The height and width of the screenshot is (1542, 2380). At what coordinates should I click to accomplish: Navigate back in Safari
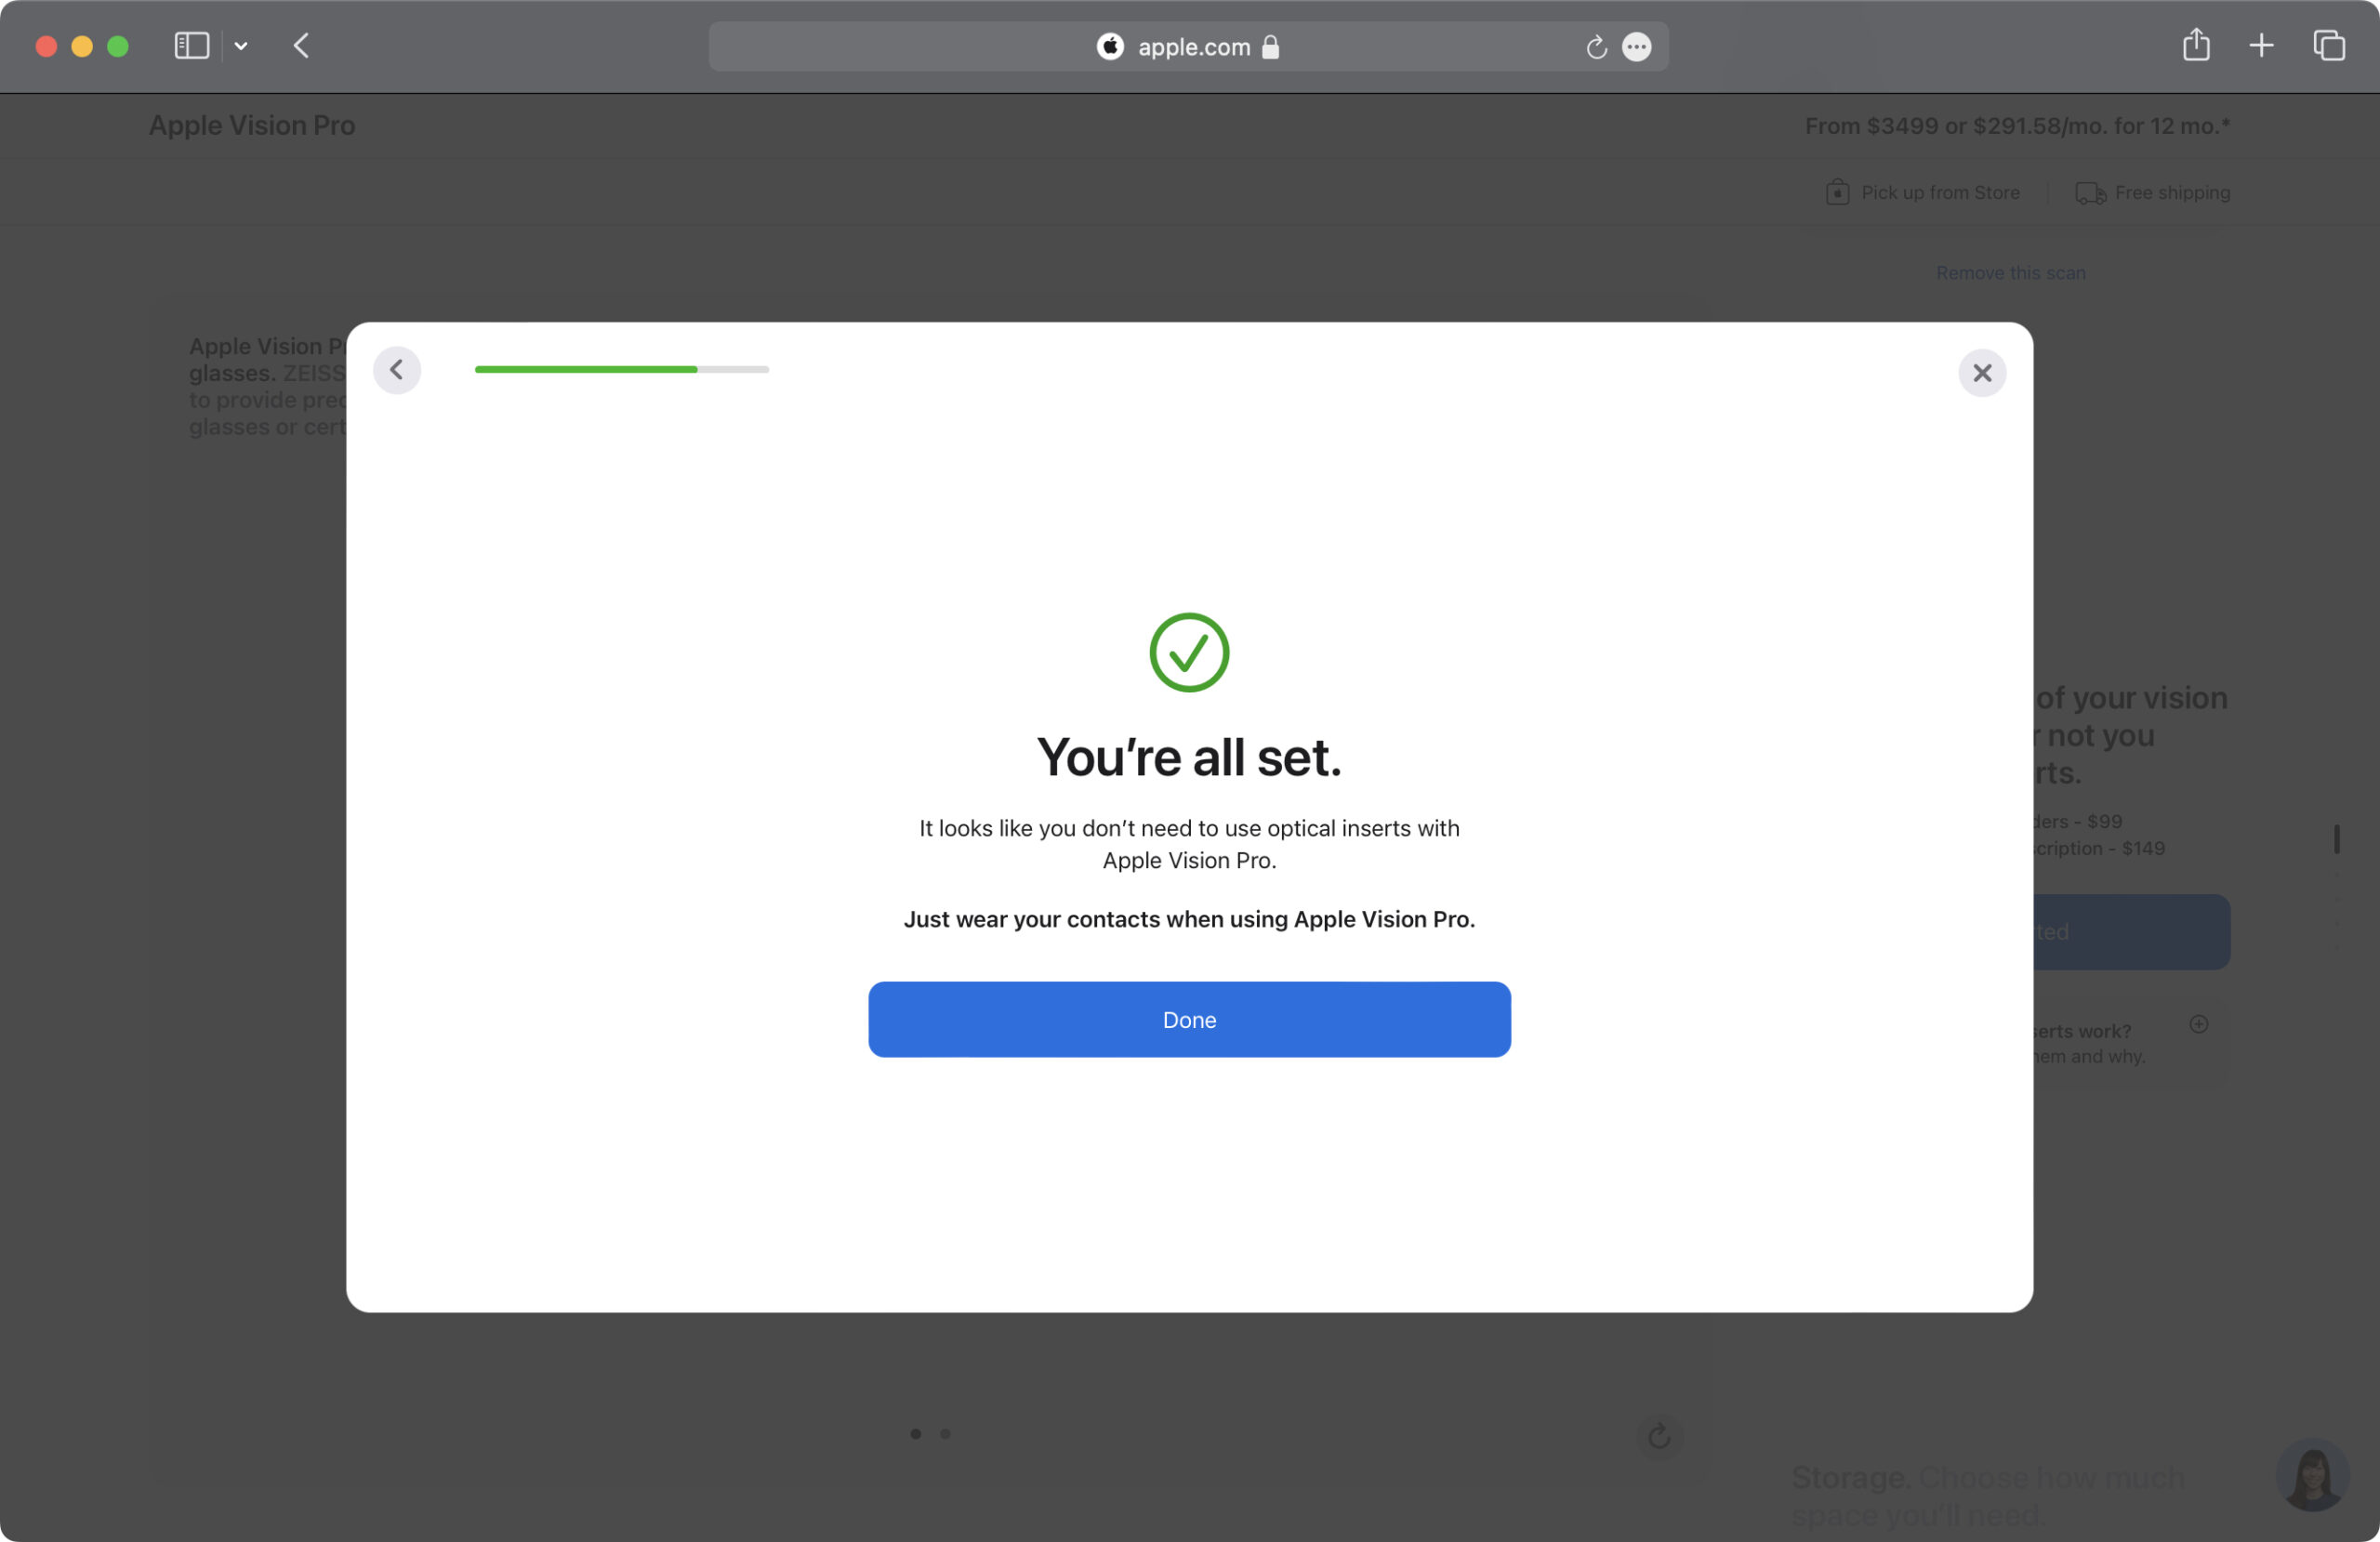click(x=301, y=46)
